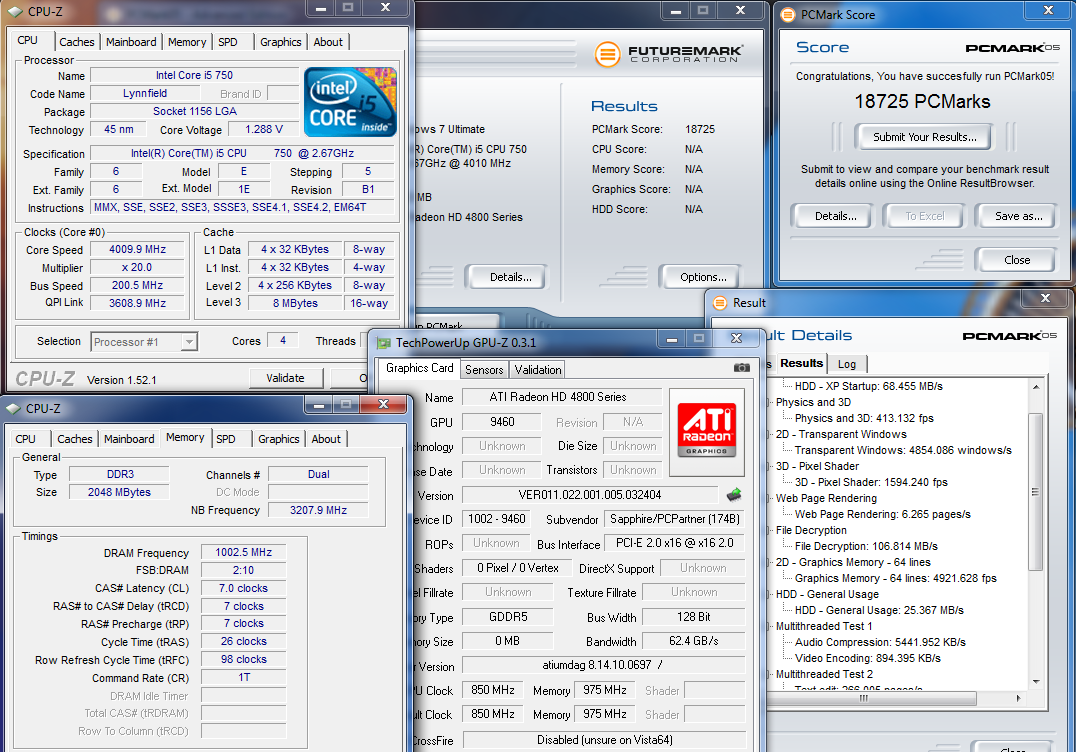Open SPD tab in lower CPU-Z window
1076x752 pixels.
click(x=226, y=439)
